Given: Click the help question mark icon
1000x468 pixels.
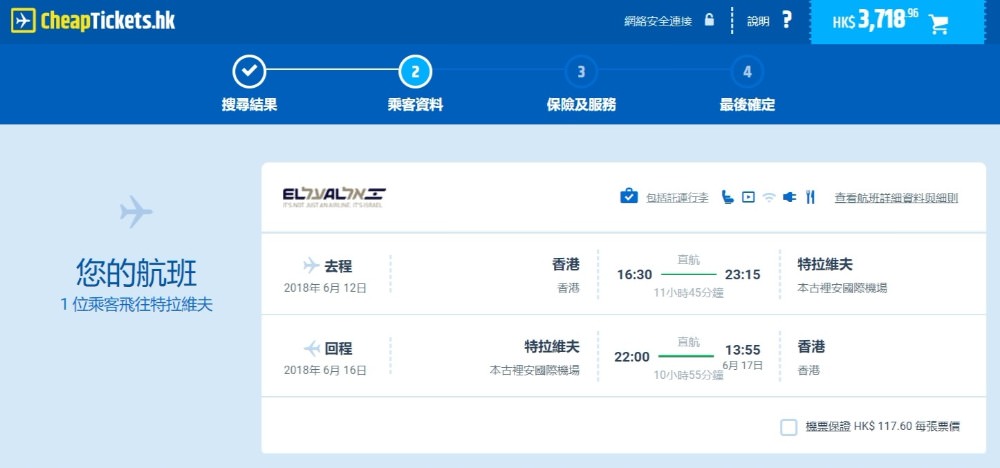Looking at the screenshot, I should point(787,20).
